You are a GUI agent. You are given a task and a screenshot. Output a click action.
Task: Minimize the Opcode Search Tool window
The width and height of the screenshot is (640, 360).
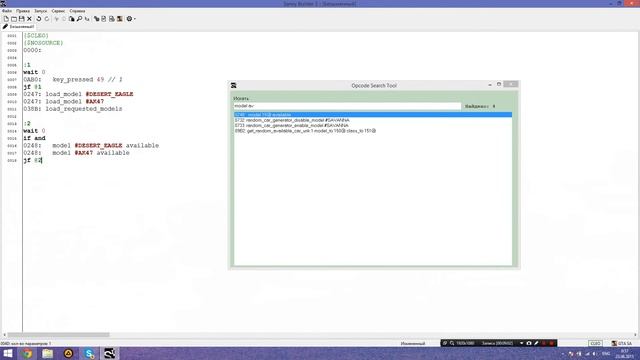490,84
